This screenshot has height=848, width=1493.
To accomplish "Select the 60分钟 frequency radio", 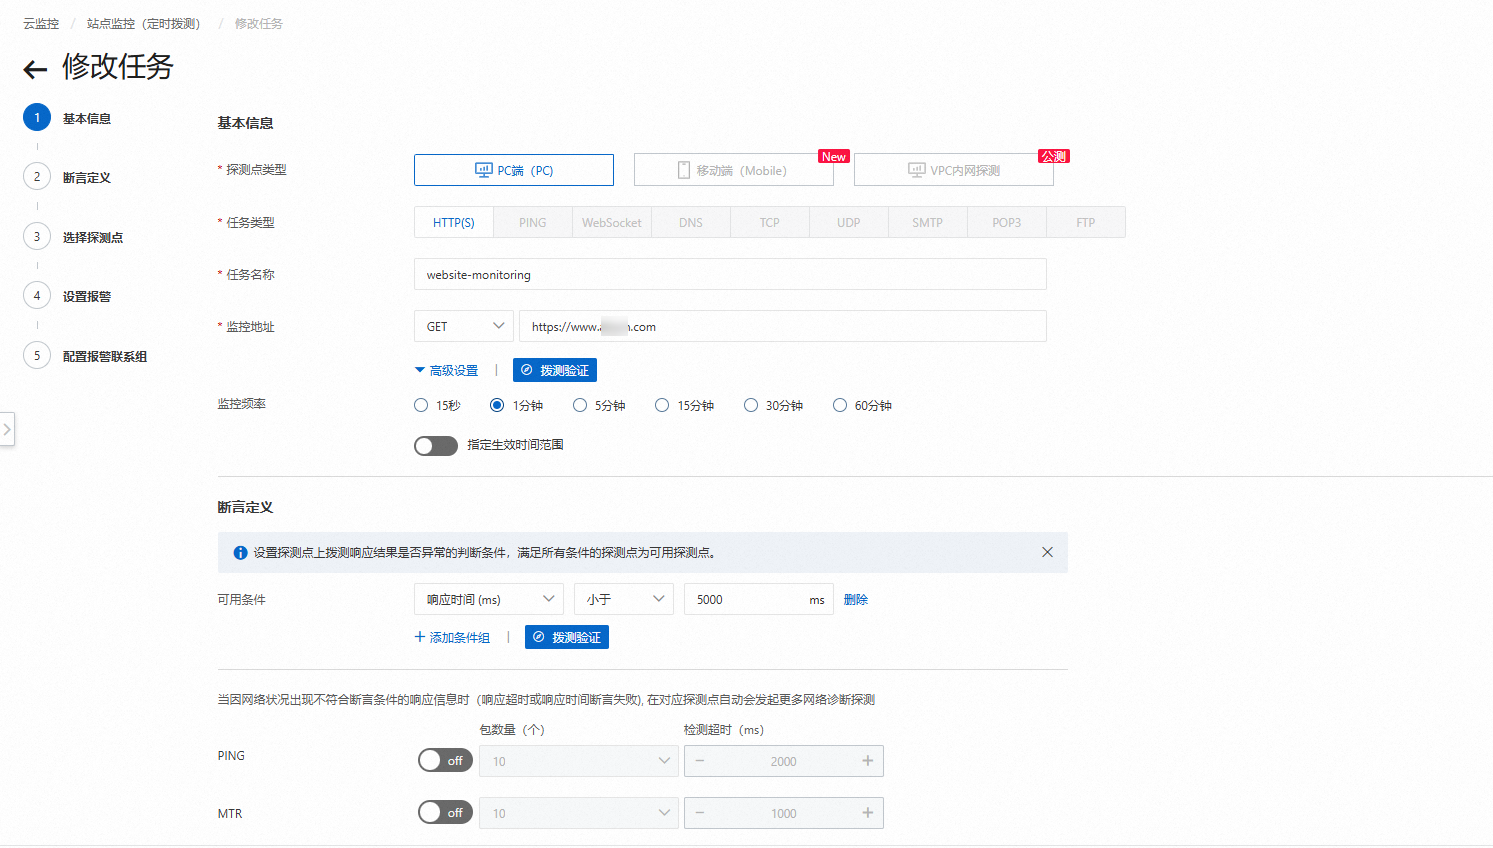I will tap(840, 405).
